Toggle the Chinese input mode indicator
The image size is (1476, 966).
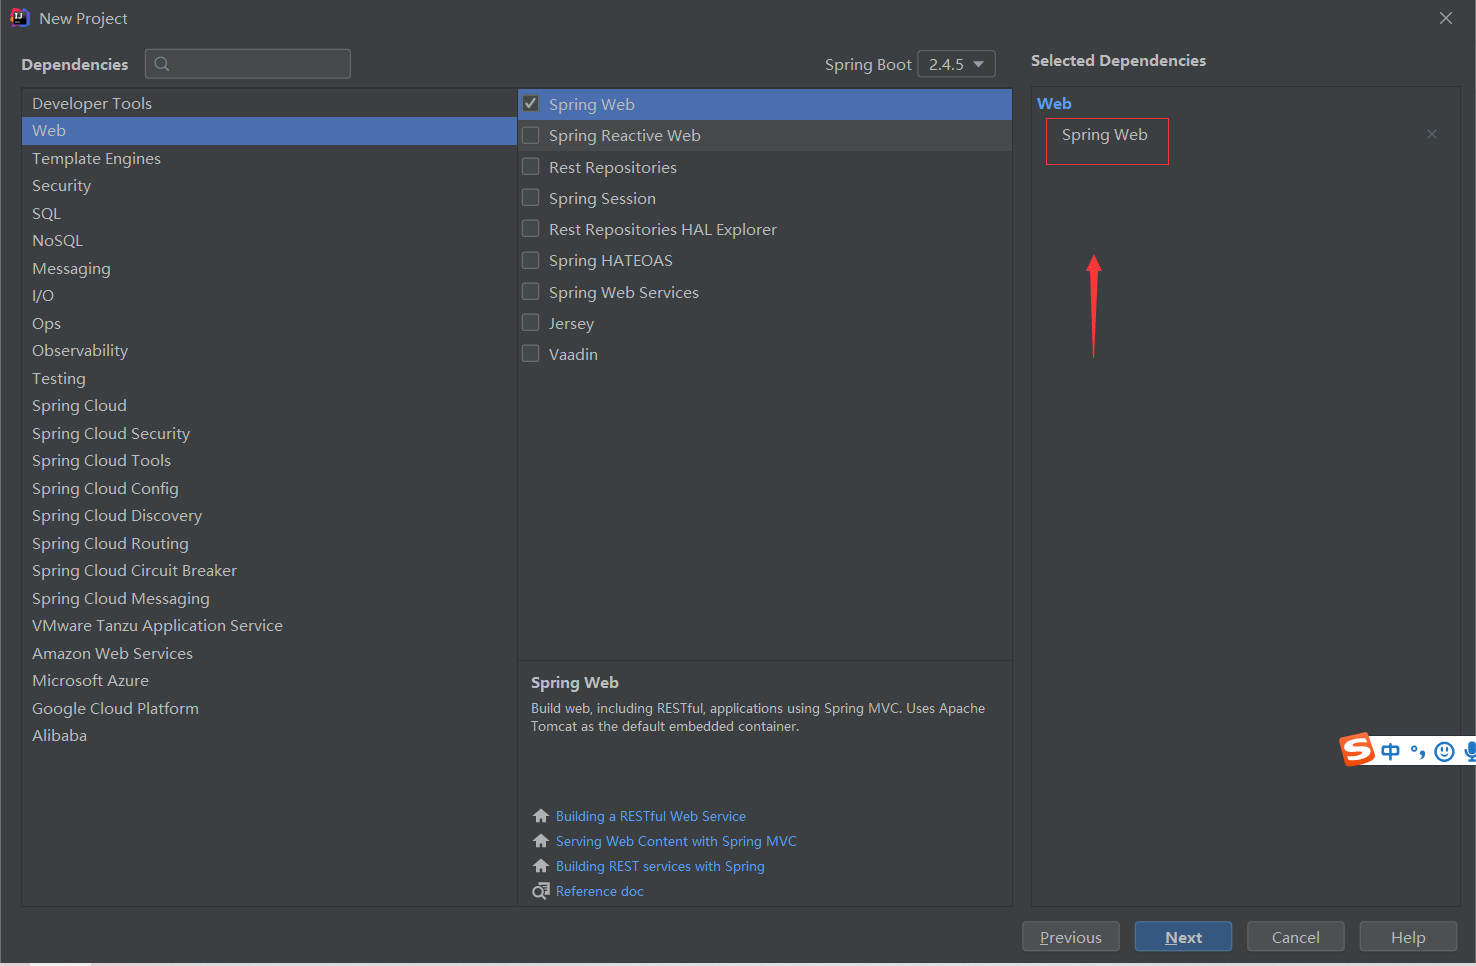click(x=1391, y=751)
